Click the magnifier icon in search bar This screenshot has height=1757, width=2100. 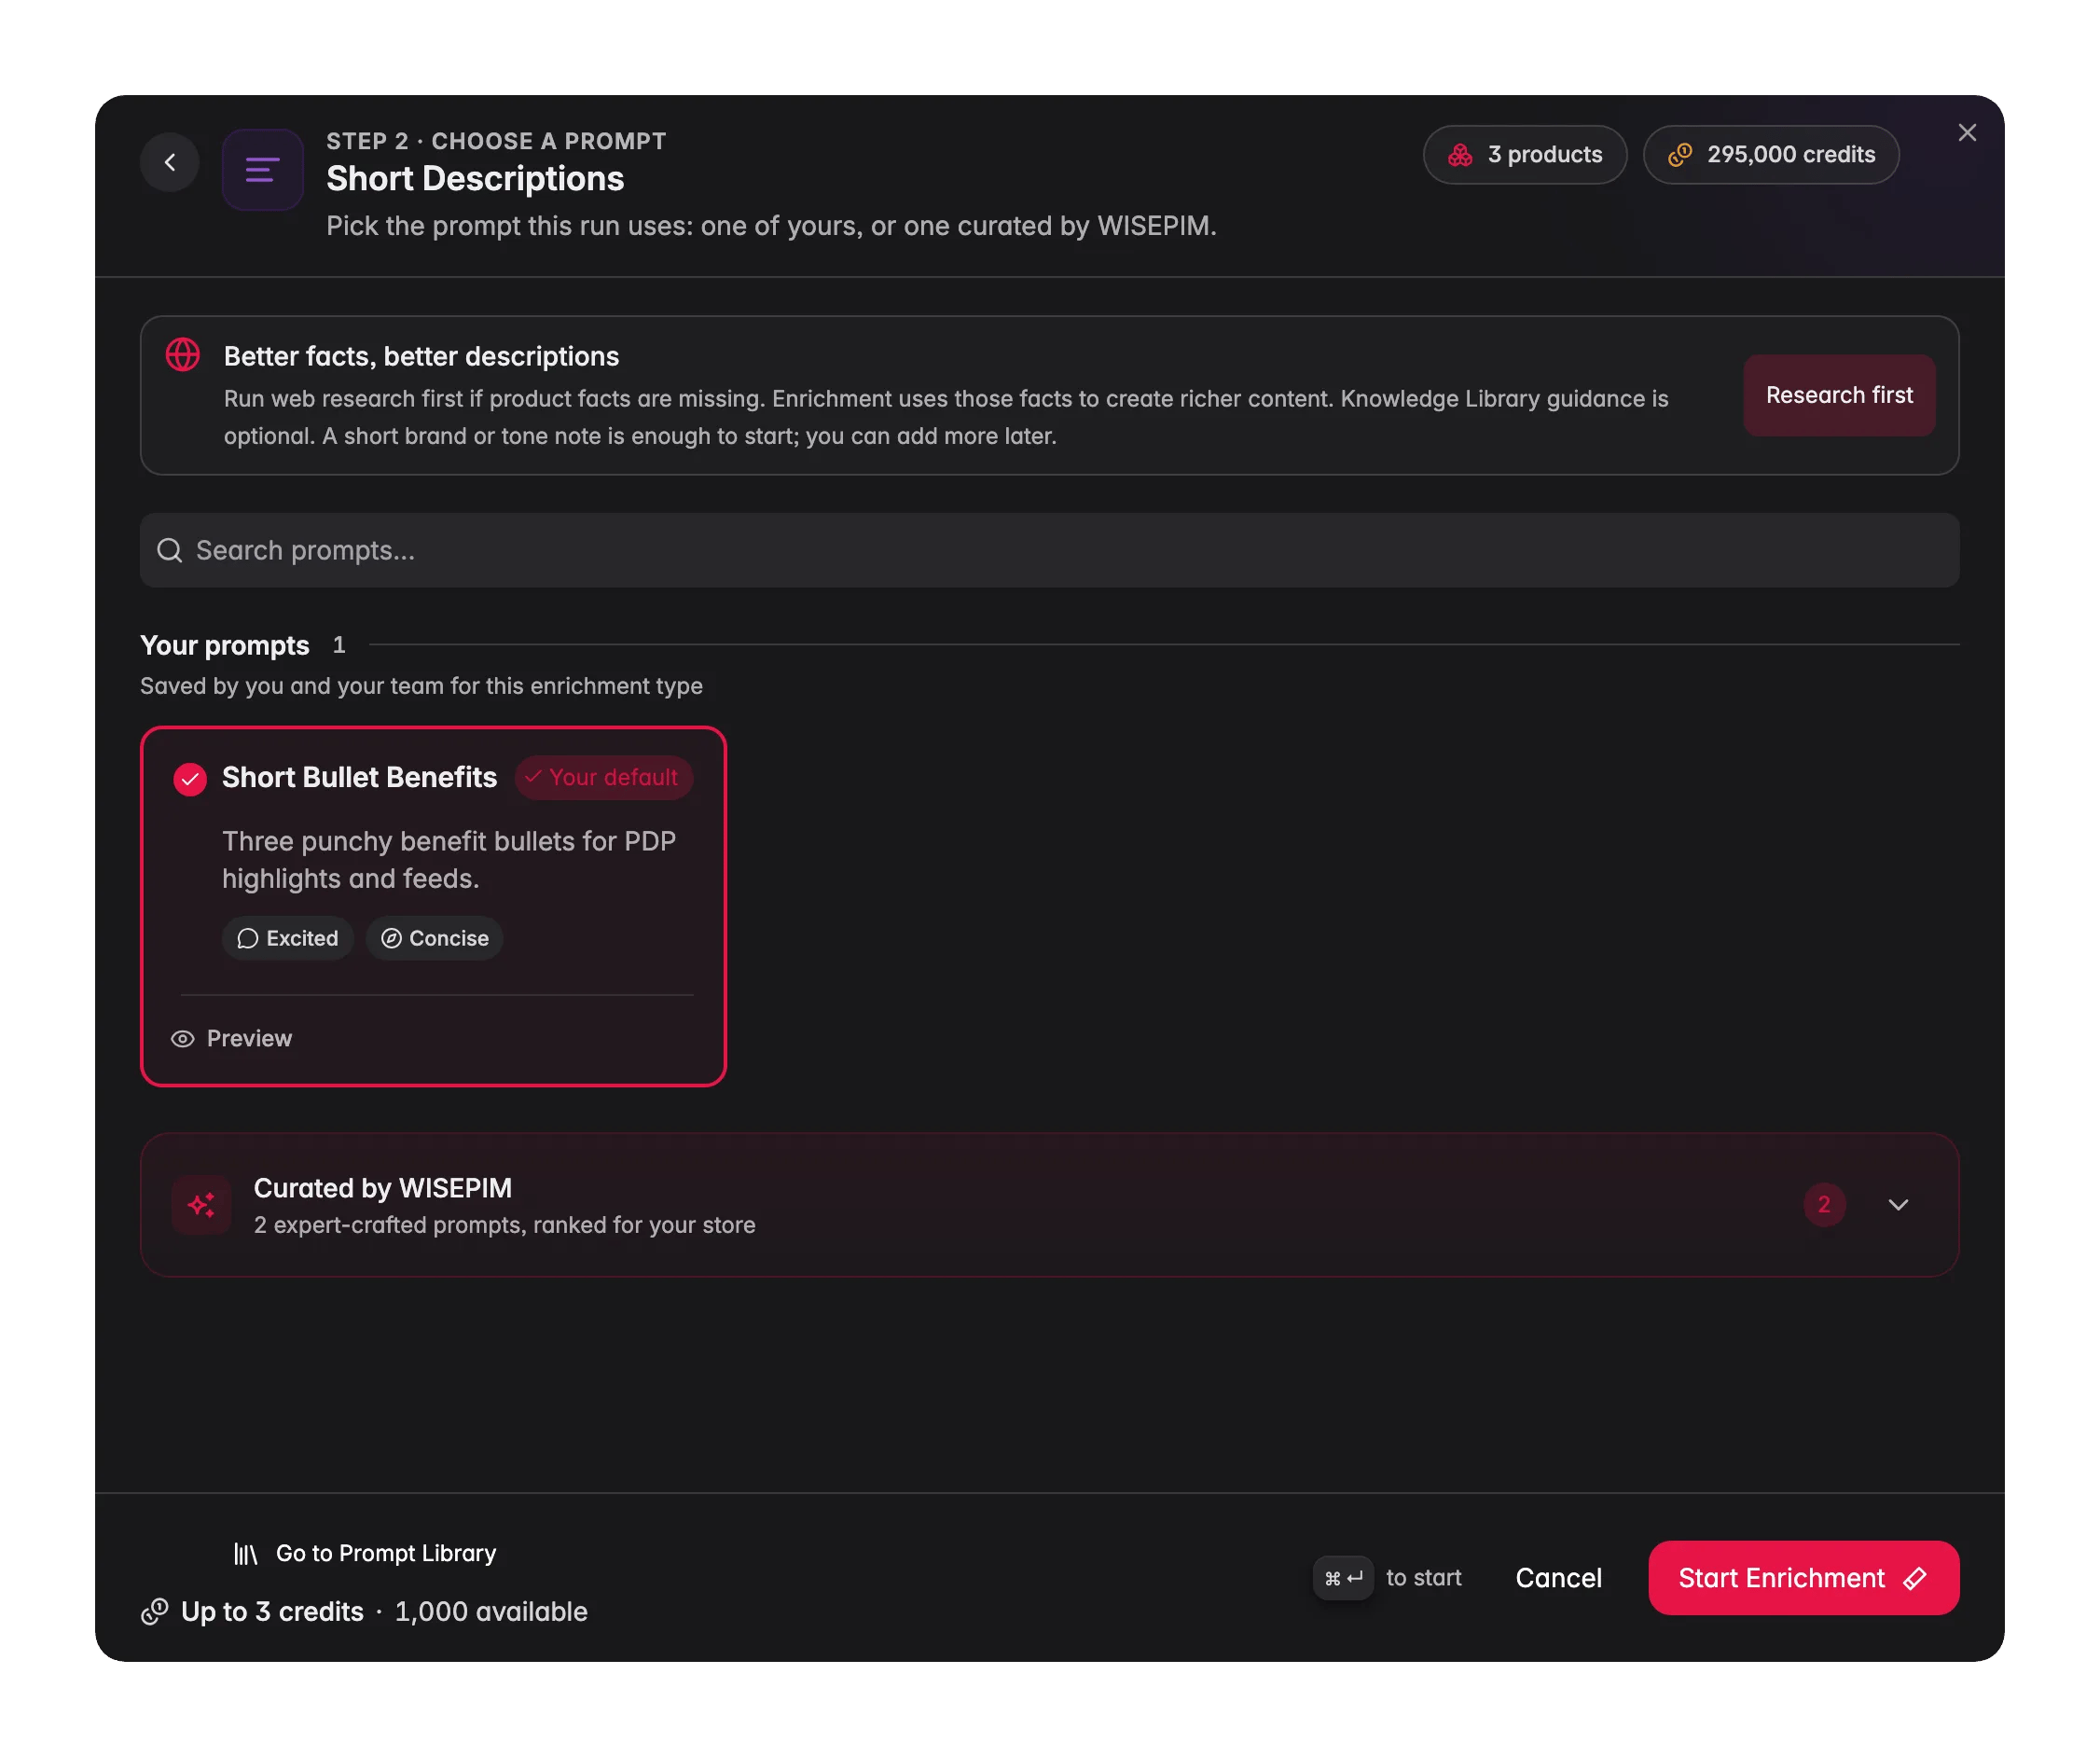(170, 550)
